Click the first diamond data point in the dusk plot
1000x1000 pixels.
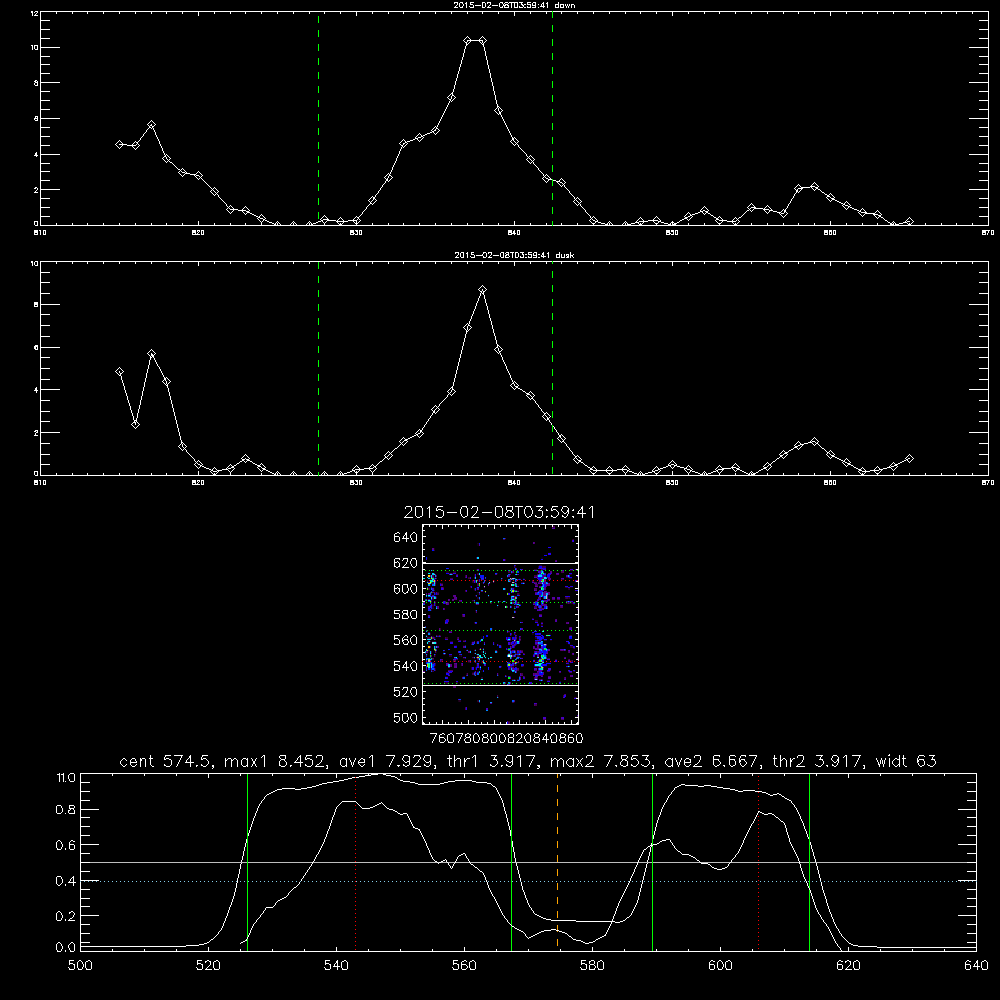[x=119, y=372]
